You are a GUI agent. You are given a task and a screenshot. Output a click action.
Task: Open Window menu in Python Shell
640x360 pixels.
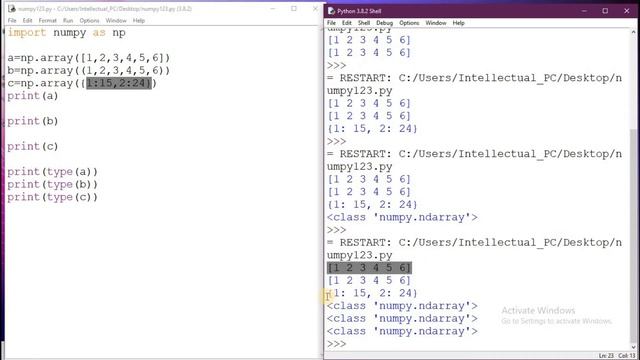pyautogui.click(x=436, y=23)
